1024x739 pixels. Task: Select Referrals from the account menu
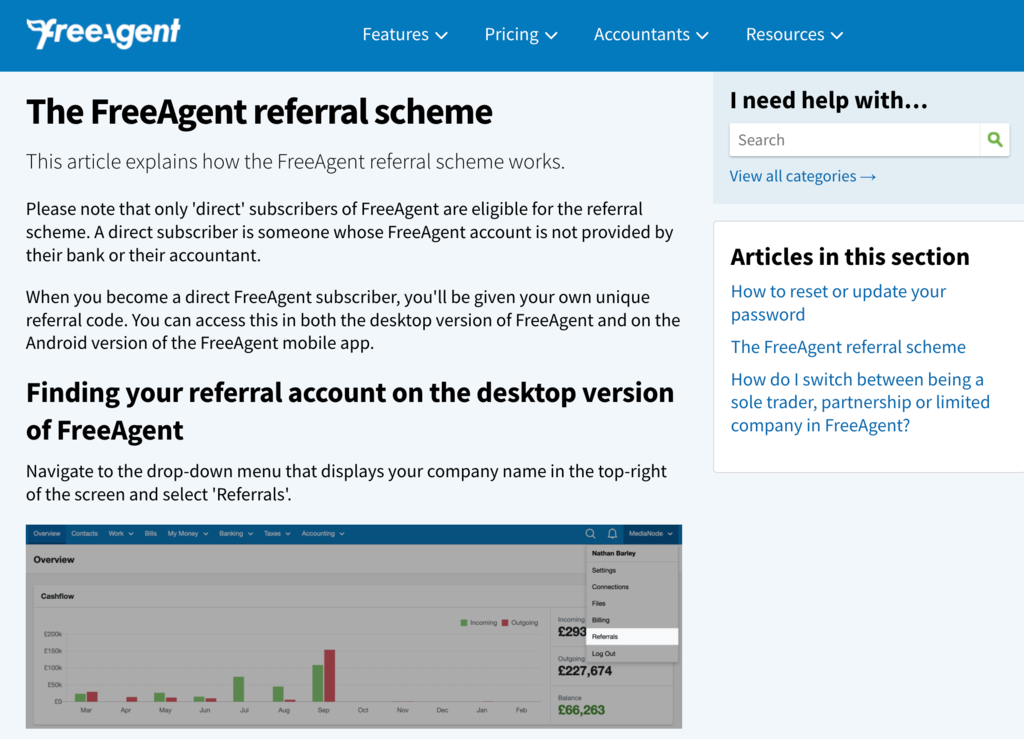(607, 637)
